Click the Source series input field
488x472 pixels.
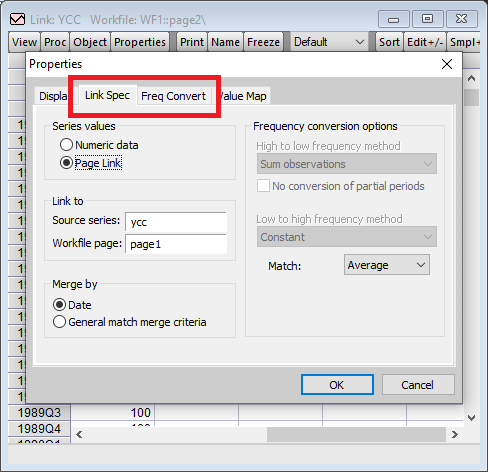pyautogui.click(x=176, y=222)
